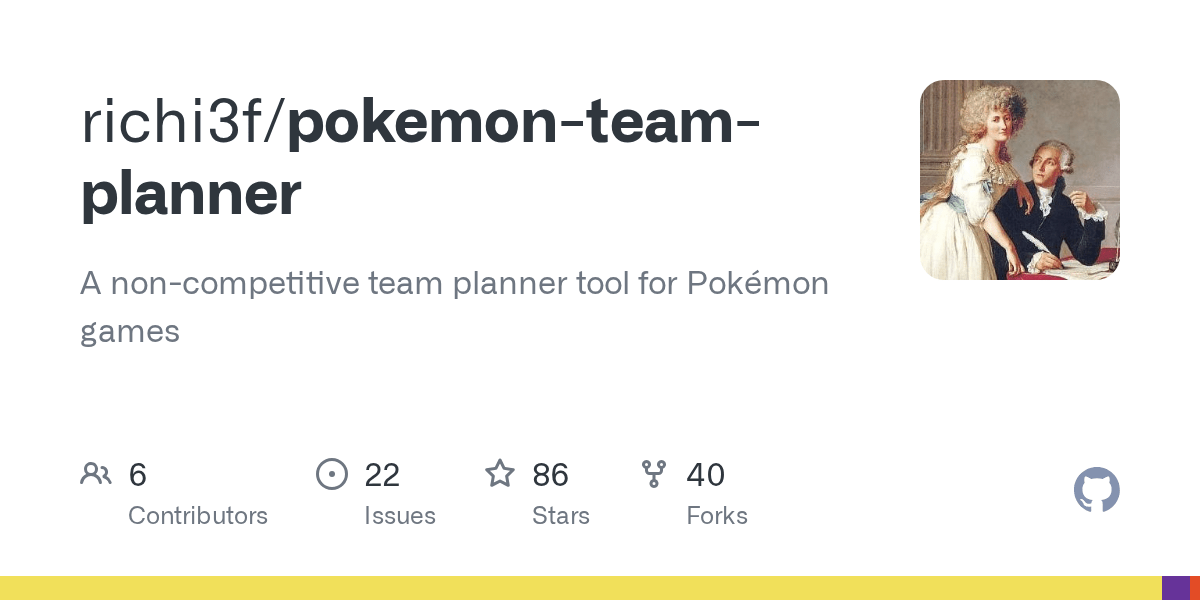Click the Stars star icon

(500, 473)
